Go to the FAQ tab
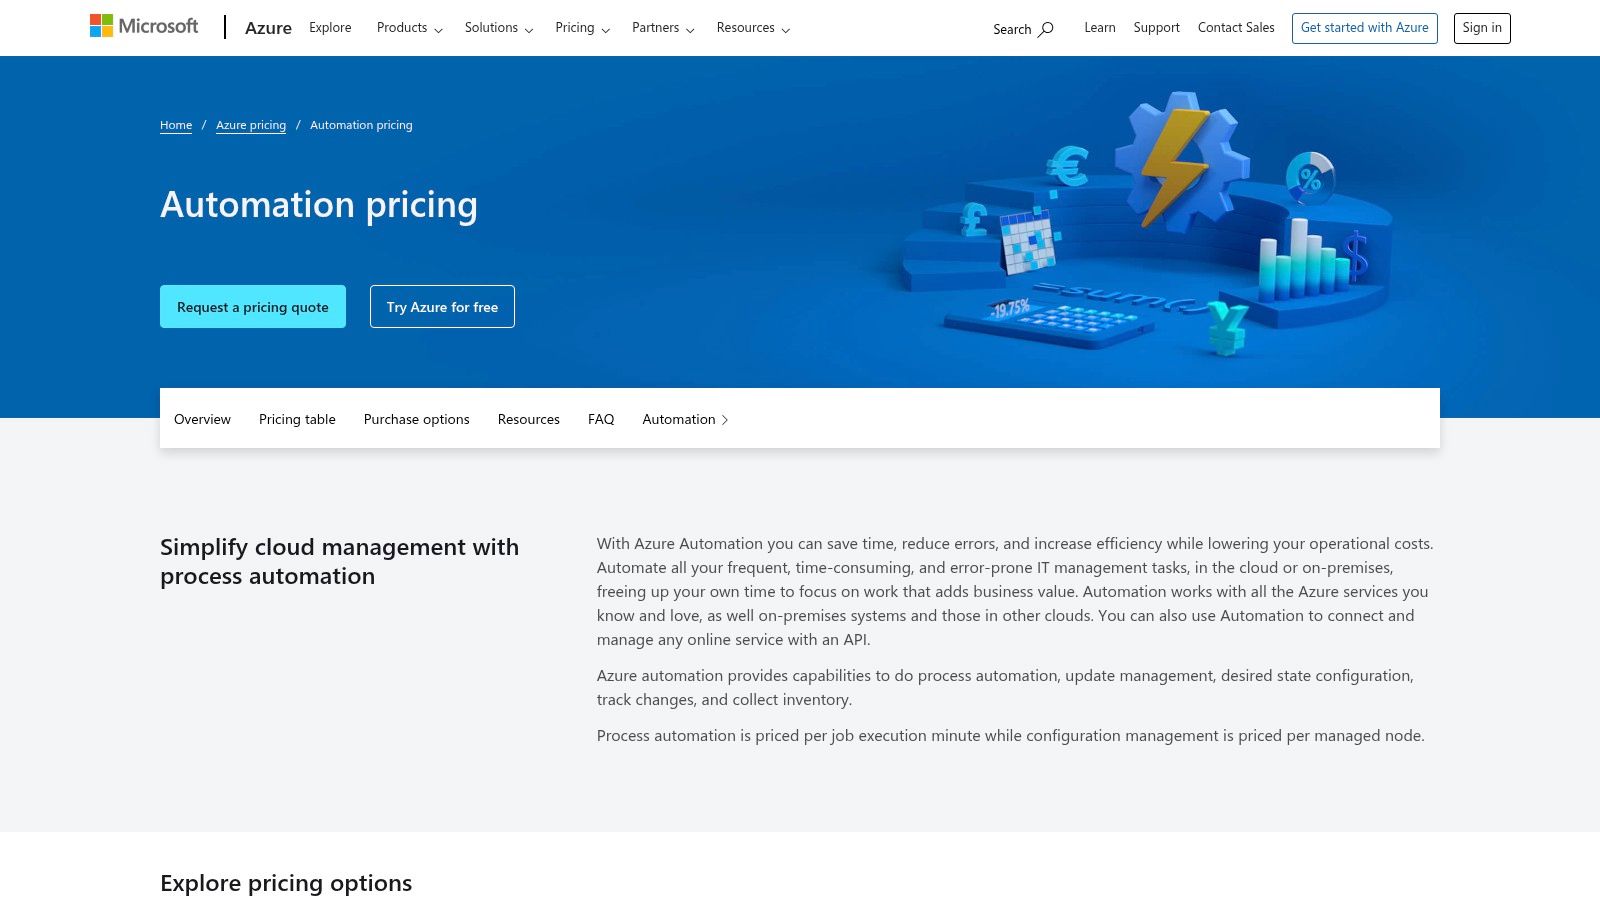 point(601,419)
